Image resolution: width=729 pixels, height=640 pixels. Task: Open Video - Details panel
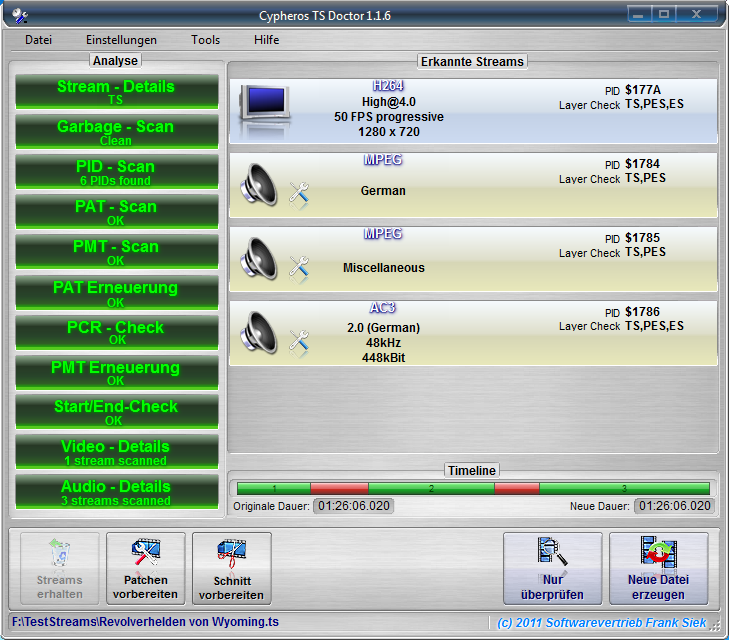point(117,451)
